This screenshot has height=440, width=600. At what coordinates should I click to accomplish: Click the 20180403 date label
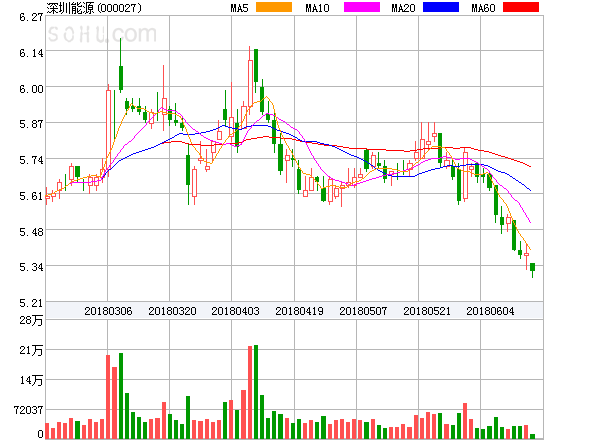coord(235,311)
